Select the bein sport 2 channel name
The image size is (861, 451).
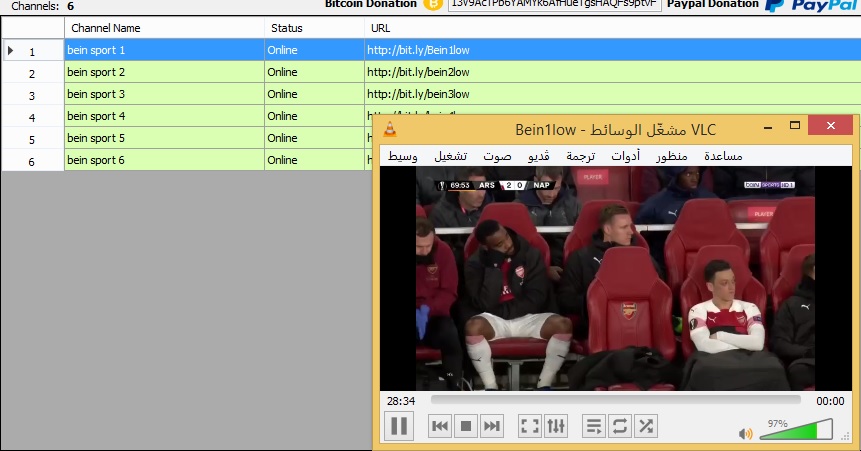96,72
